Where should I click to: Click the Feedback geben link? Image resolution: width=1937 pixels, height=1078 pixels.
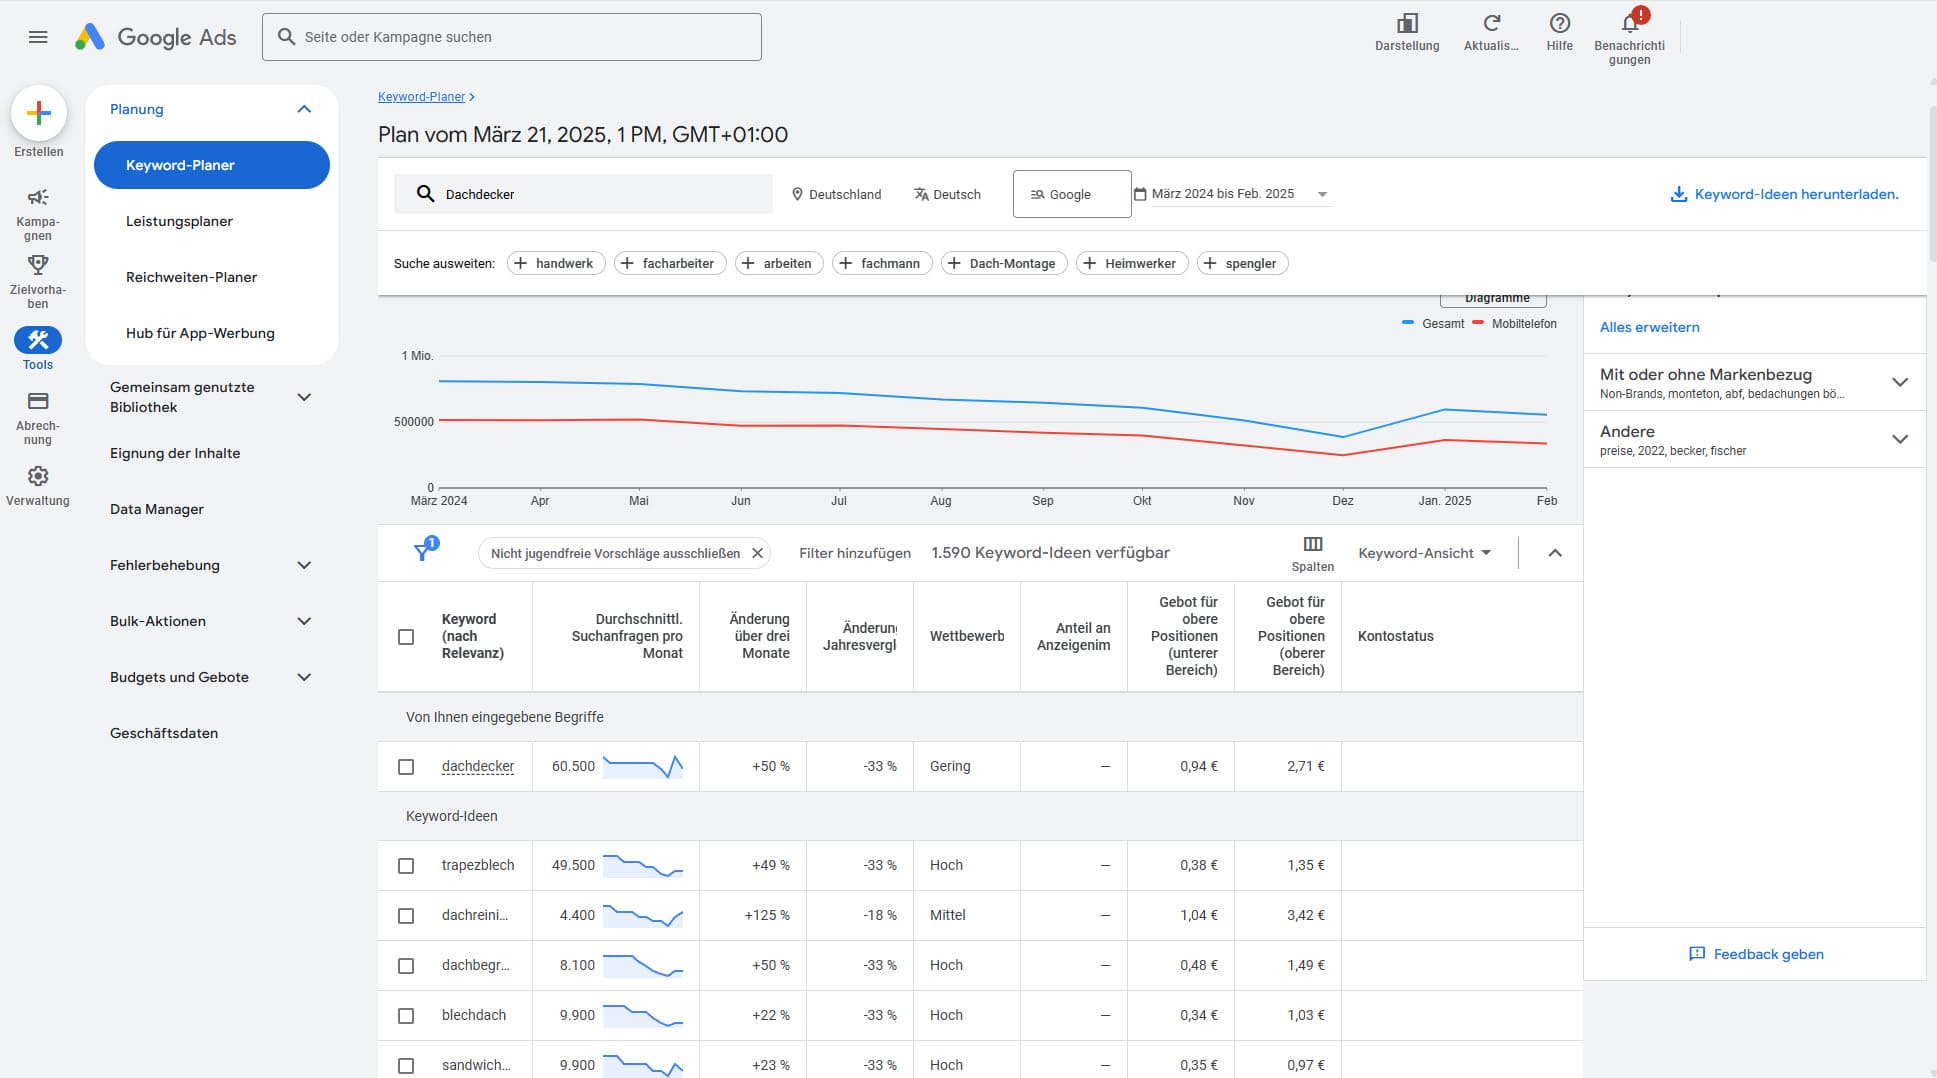[1756, 954]
